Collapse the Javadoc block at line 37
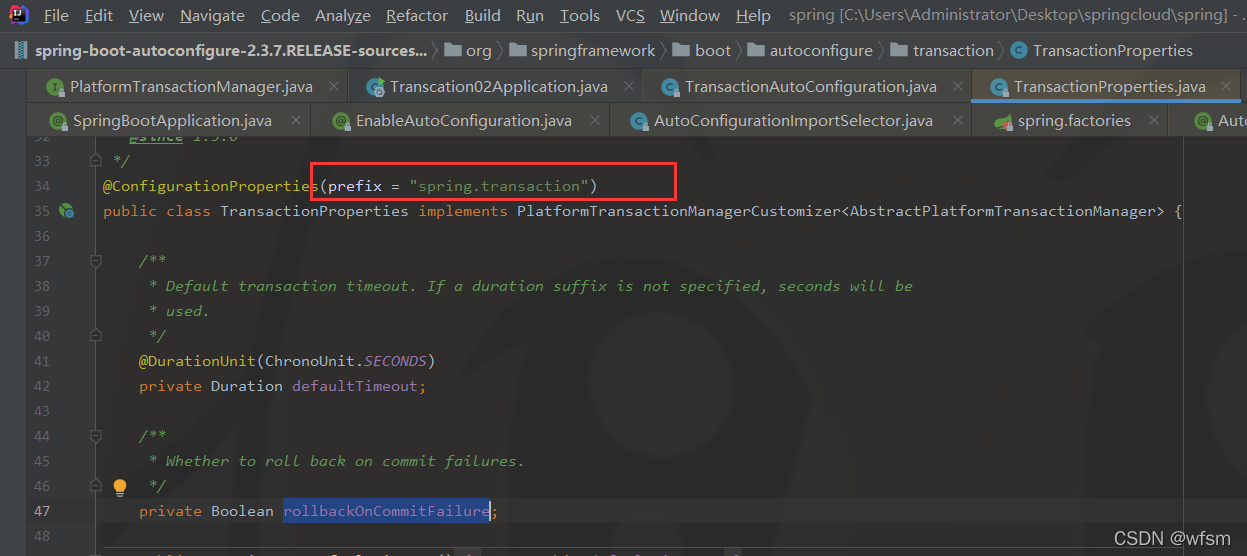 pyautogui.click(x=96, y=261)
